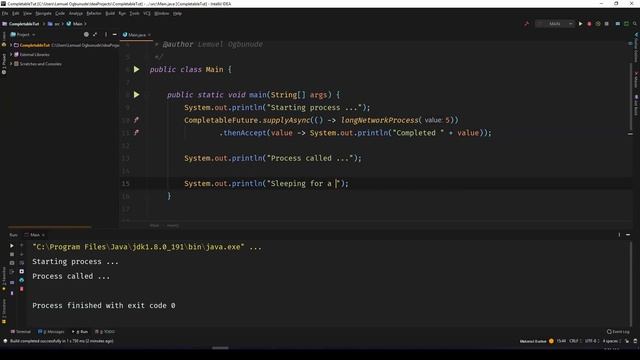Open Messages tool window tab

51,332
